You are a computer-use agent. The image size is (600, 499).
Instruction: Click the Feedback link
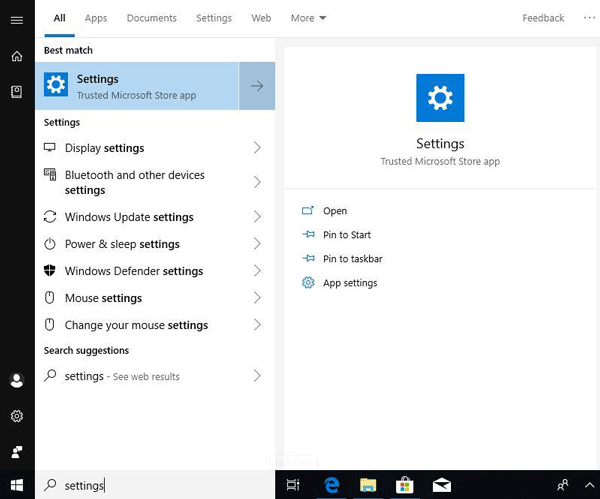tap(543, 18)
